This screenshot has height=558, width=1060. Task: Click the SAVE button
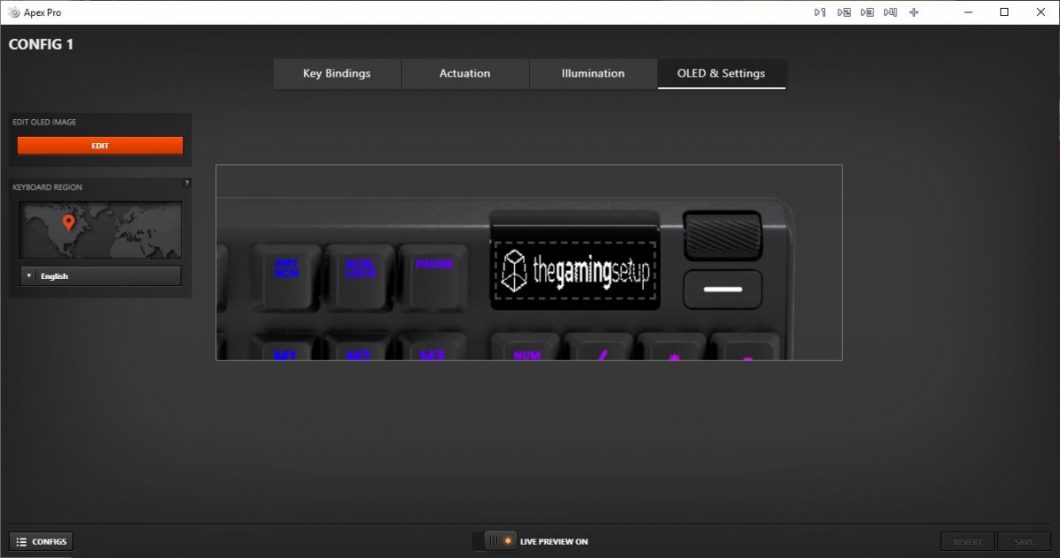point(1023,542)
